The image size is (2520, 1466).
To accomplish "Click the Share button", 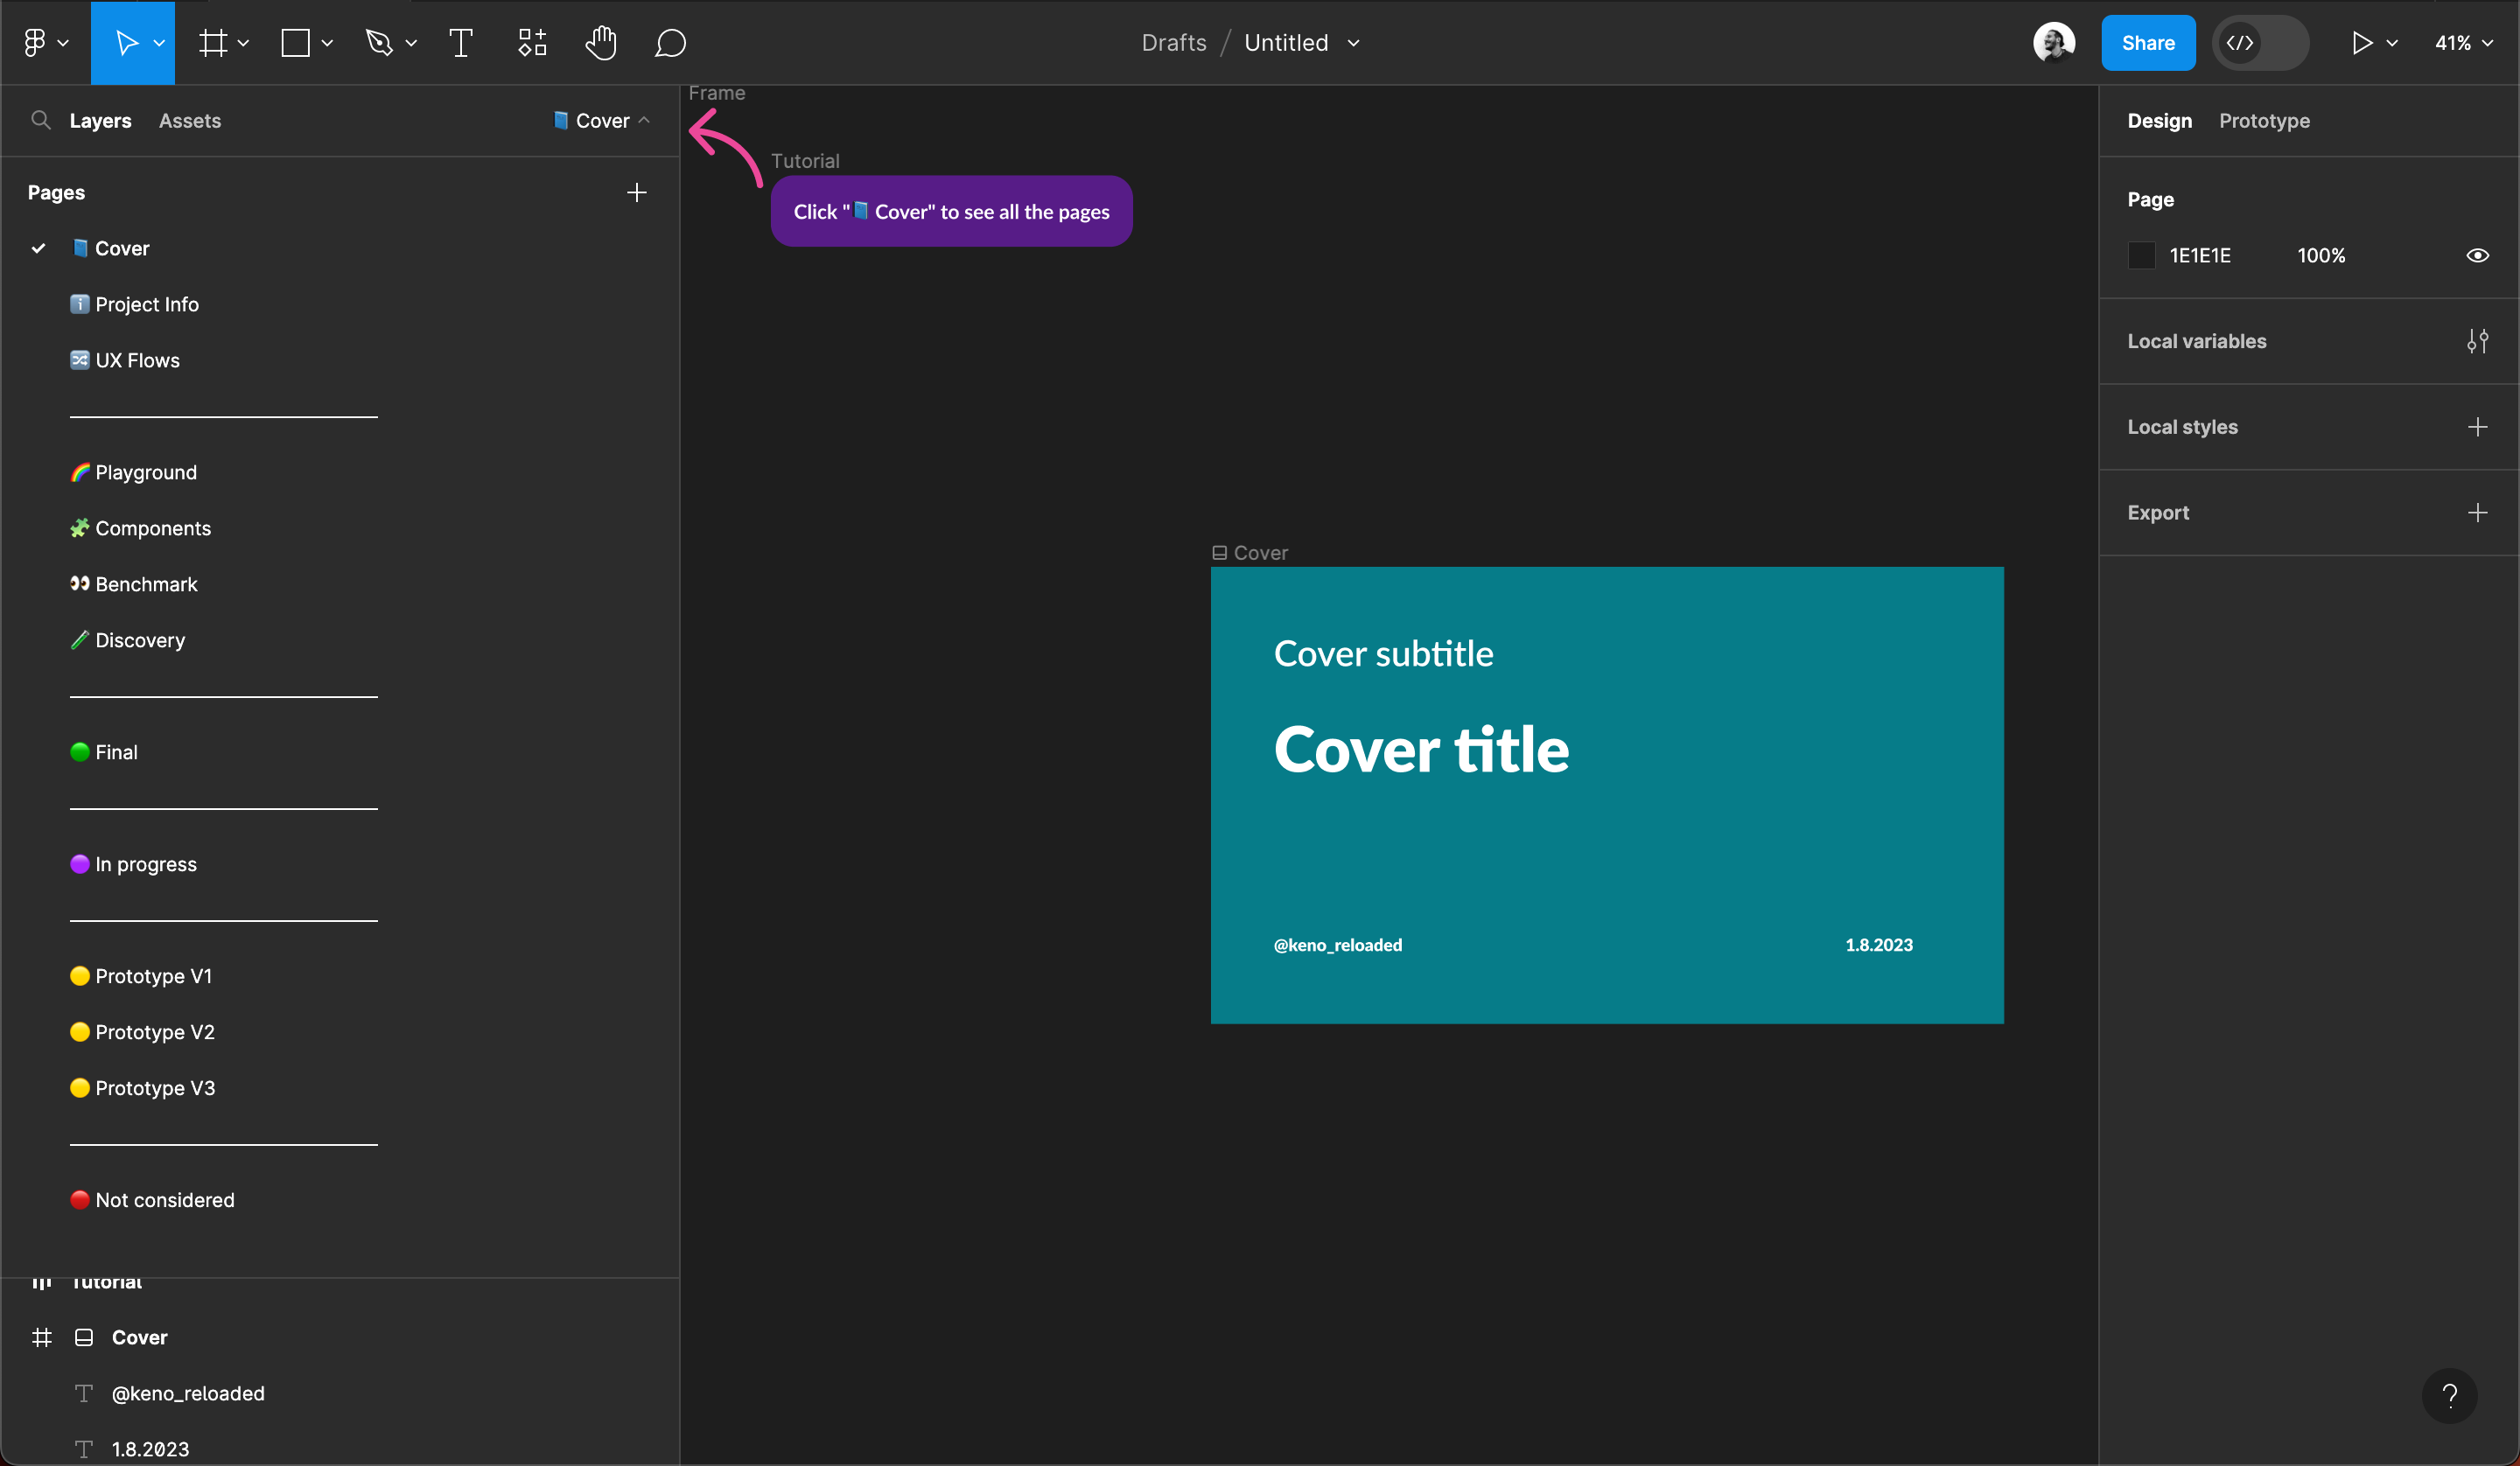I will tap(2148, 42).
